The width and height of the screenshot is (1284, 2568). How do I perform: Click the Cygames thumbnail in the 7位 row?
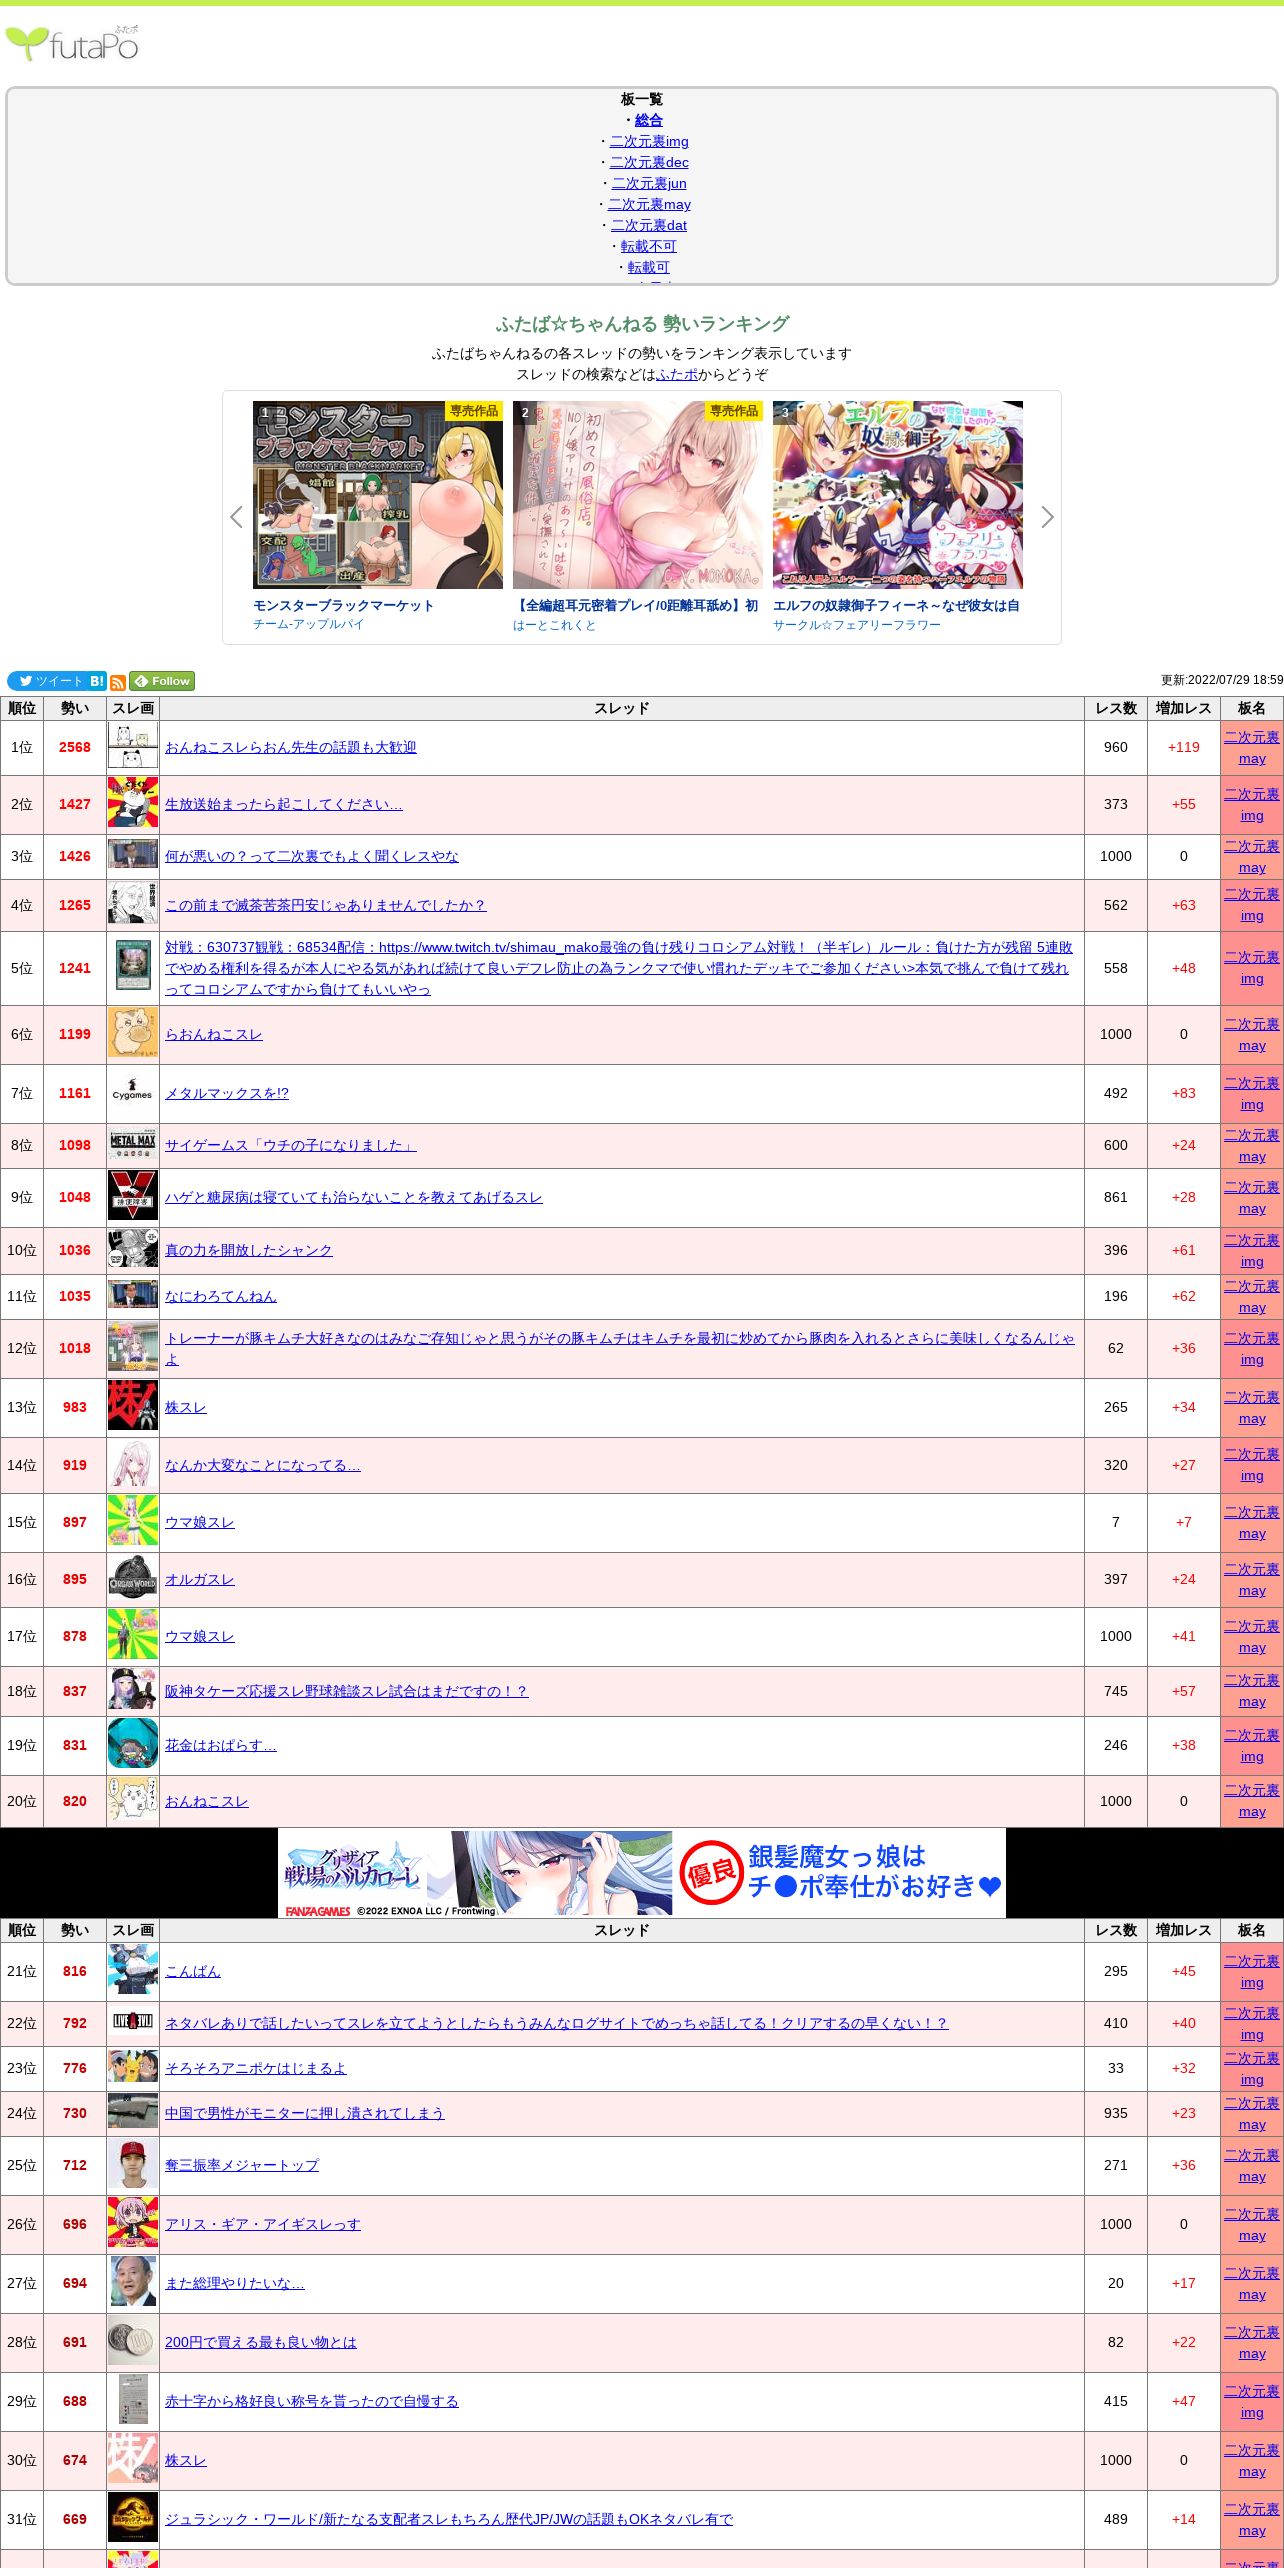(133, 1093)
